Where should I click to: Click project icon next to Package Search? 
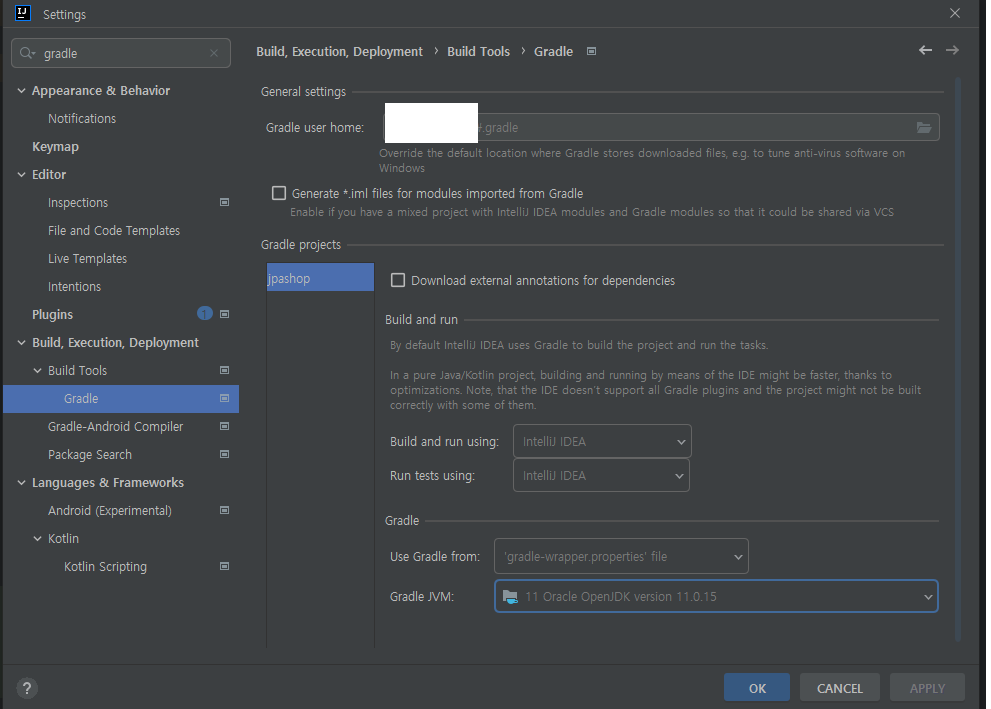[224, 454]
